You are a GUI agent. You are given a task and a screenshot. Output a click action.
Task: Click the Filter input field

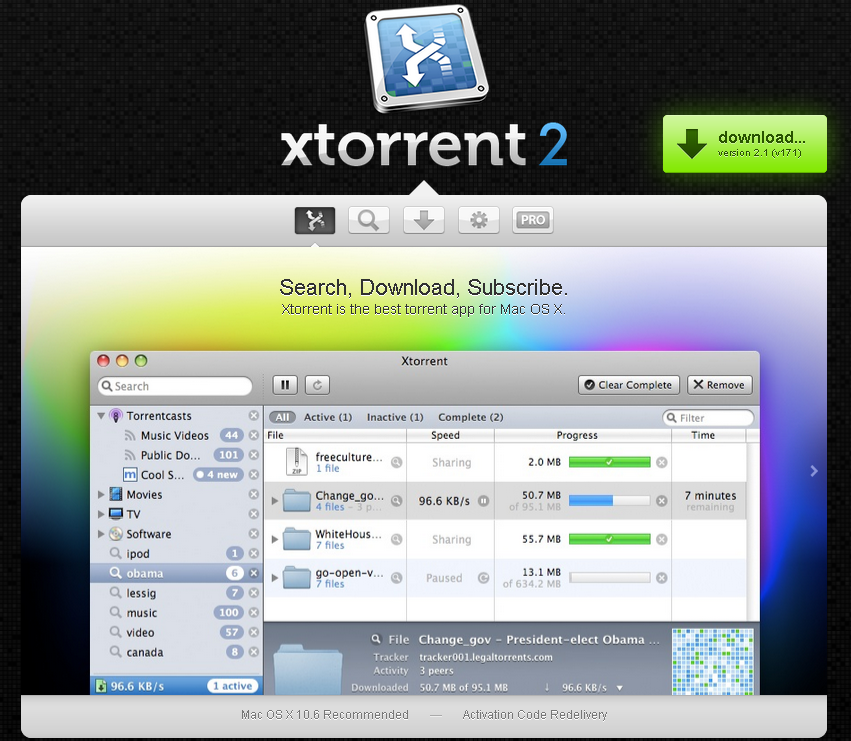point(714,418)
